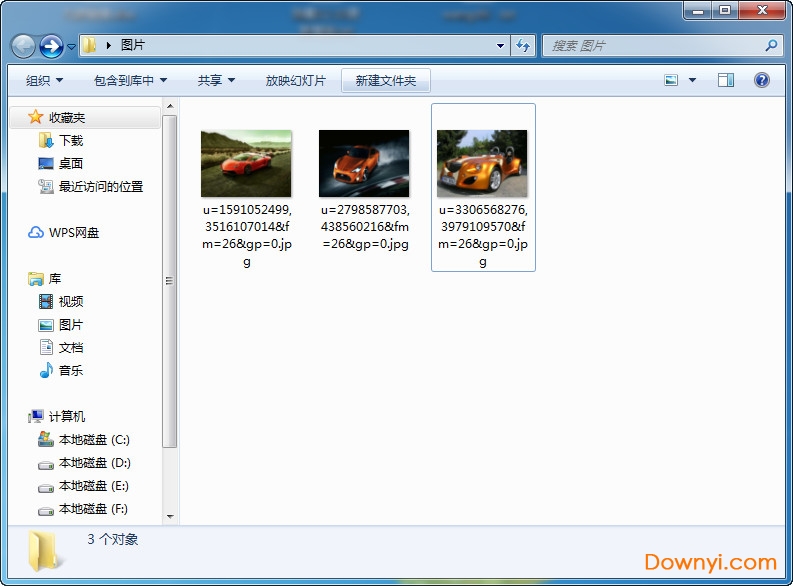
Task: Open the 共享 menu
Action: point(216,80)
